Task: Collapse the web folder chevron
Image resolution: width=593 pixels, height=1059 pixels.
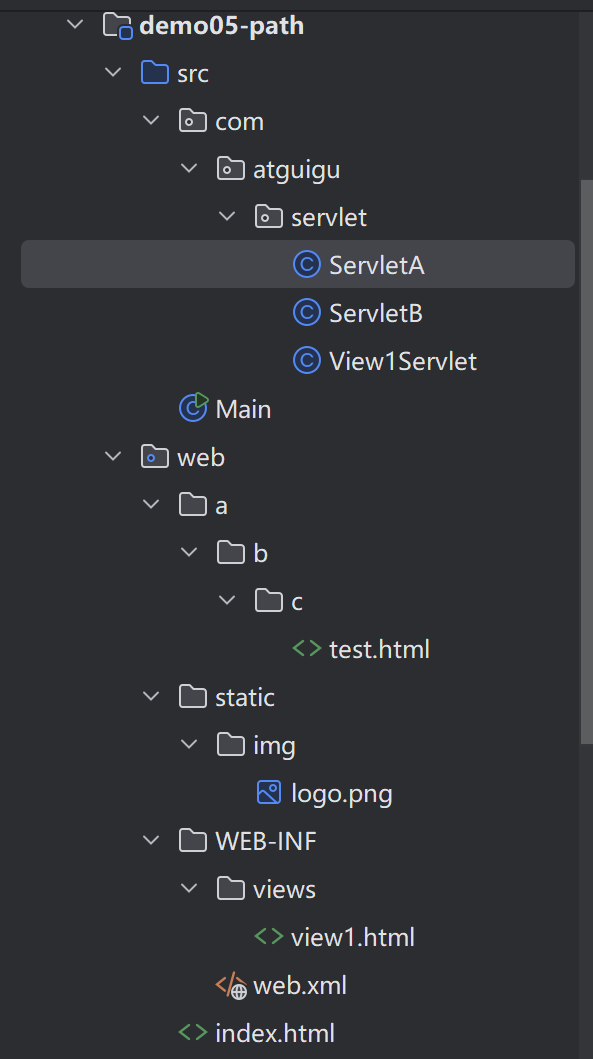Action: [113, 457]
